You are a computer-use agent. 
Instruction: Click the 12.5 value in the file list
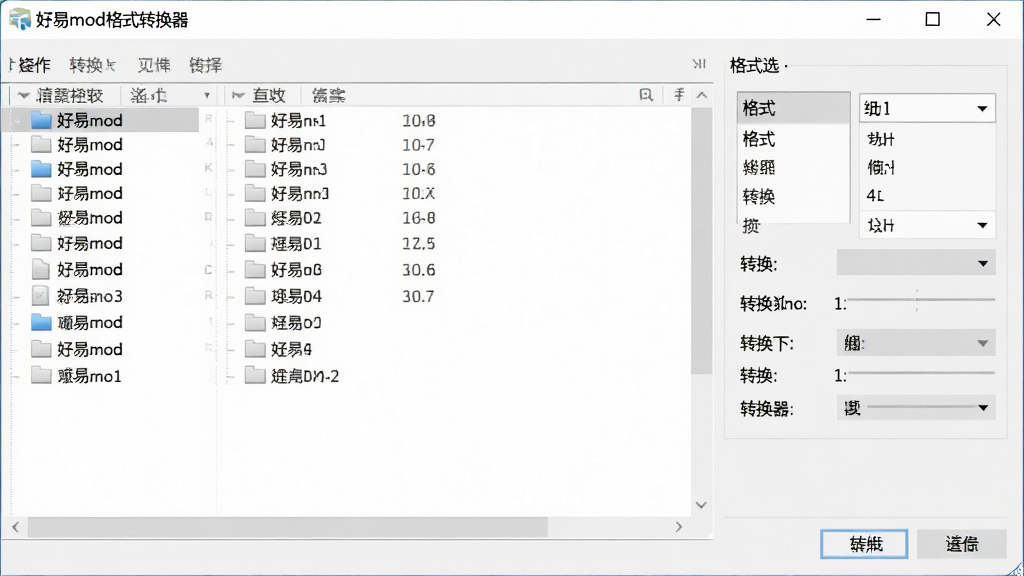[x=419, y=244]
